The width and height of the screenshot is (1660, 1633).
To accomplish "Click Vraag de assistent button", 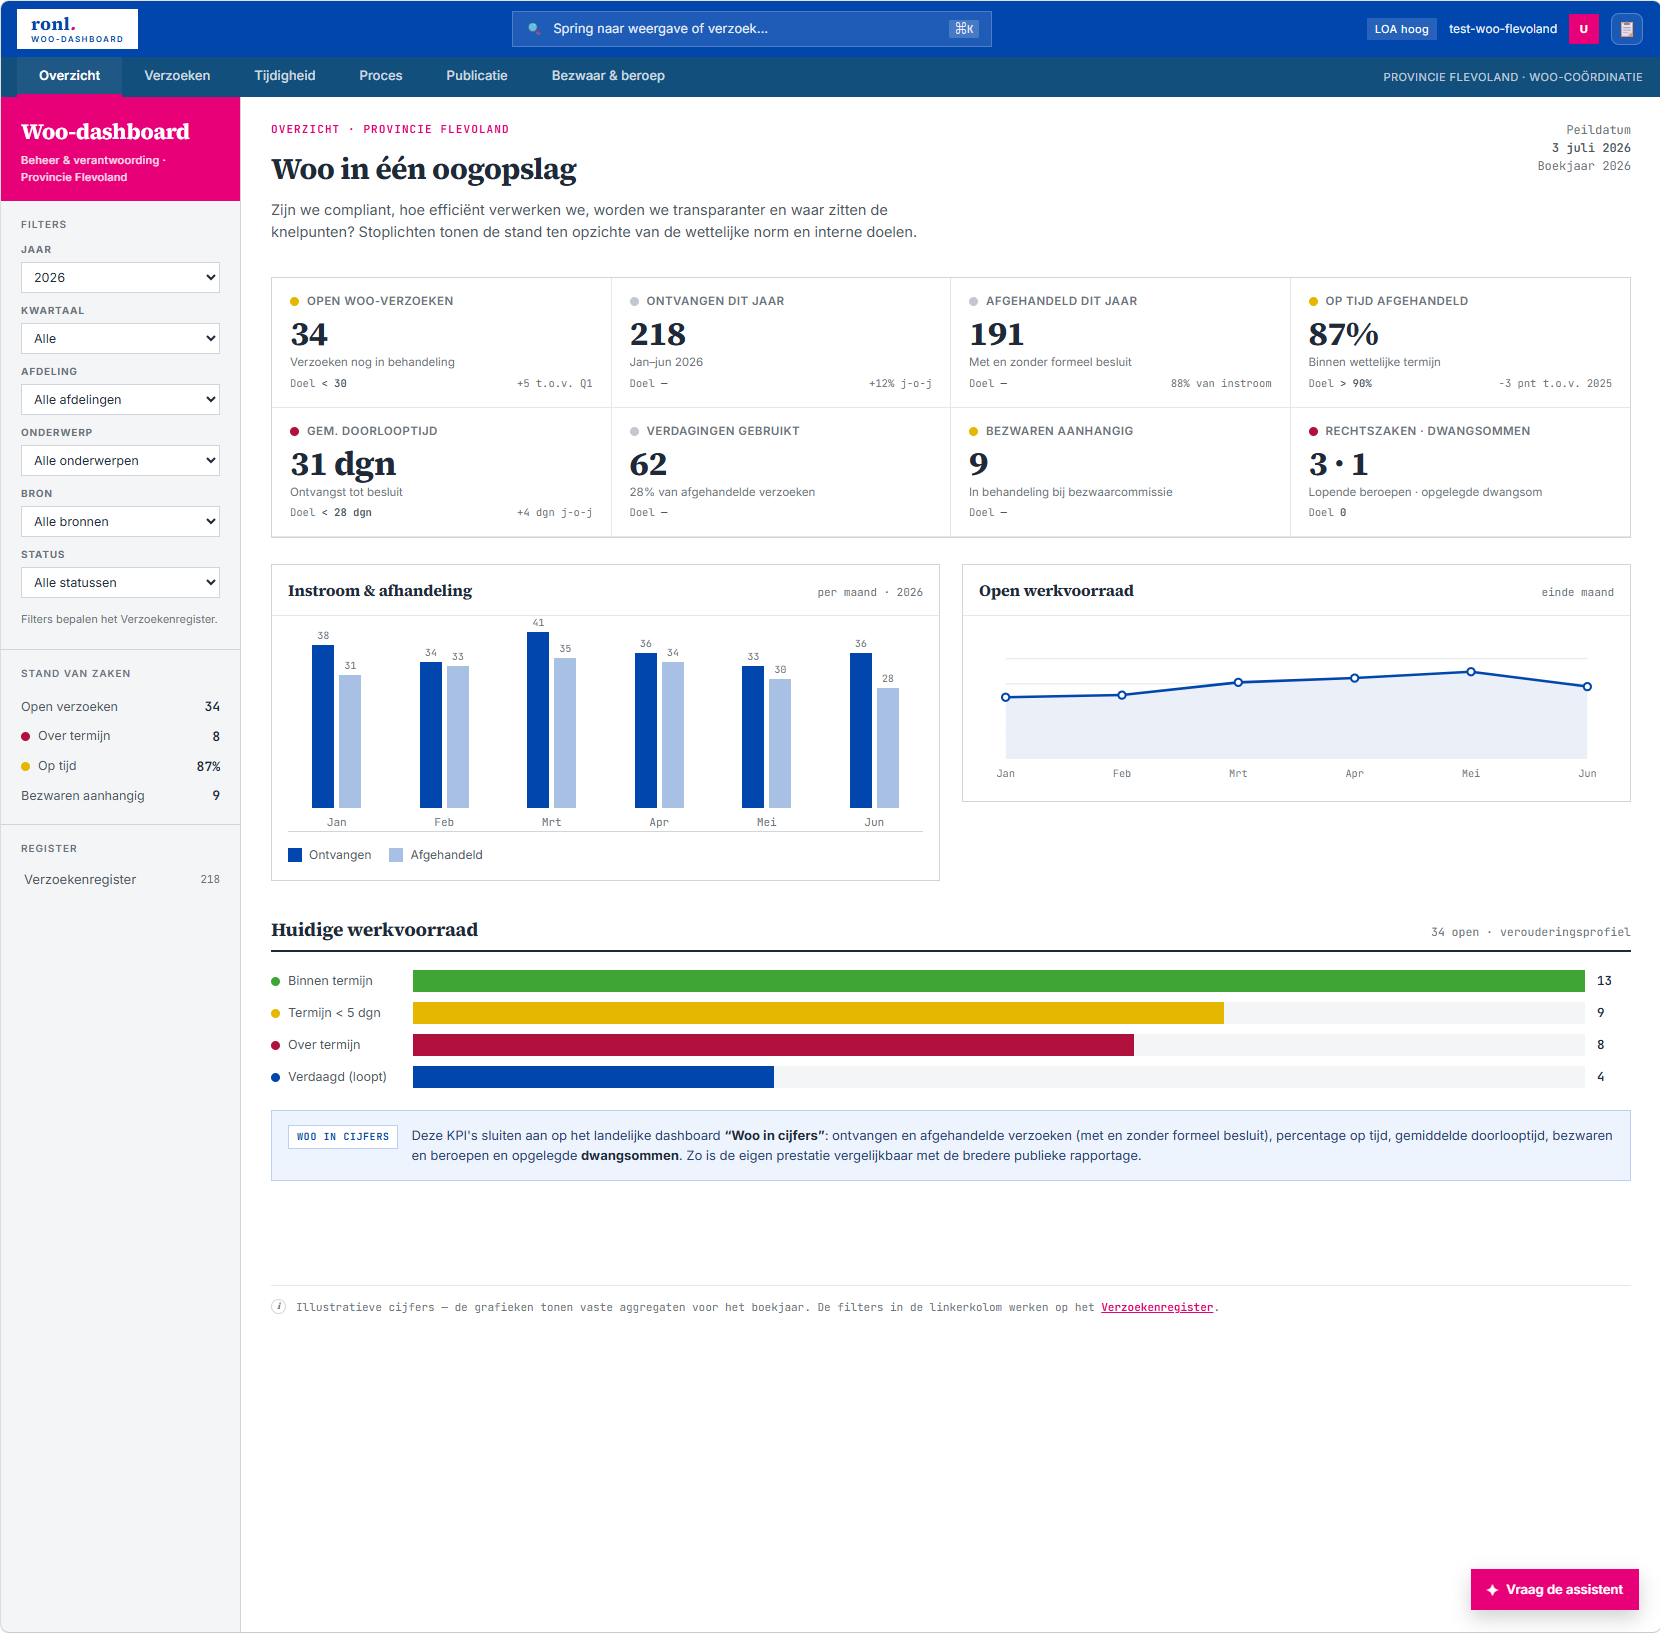I will coord(1555,1589).
